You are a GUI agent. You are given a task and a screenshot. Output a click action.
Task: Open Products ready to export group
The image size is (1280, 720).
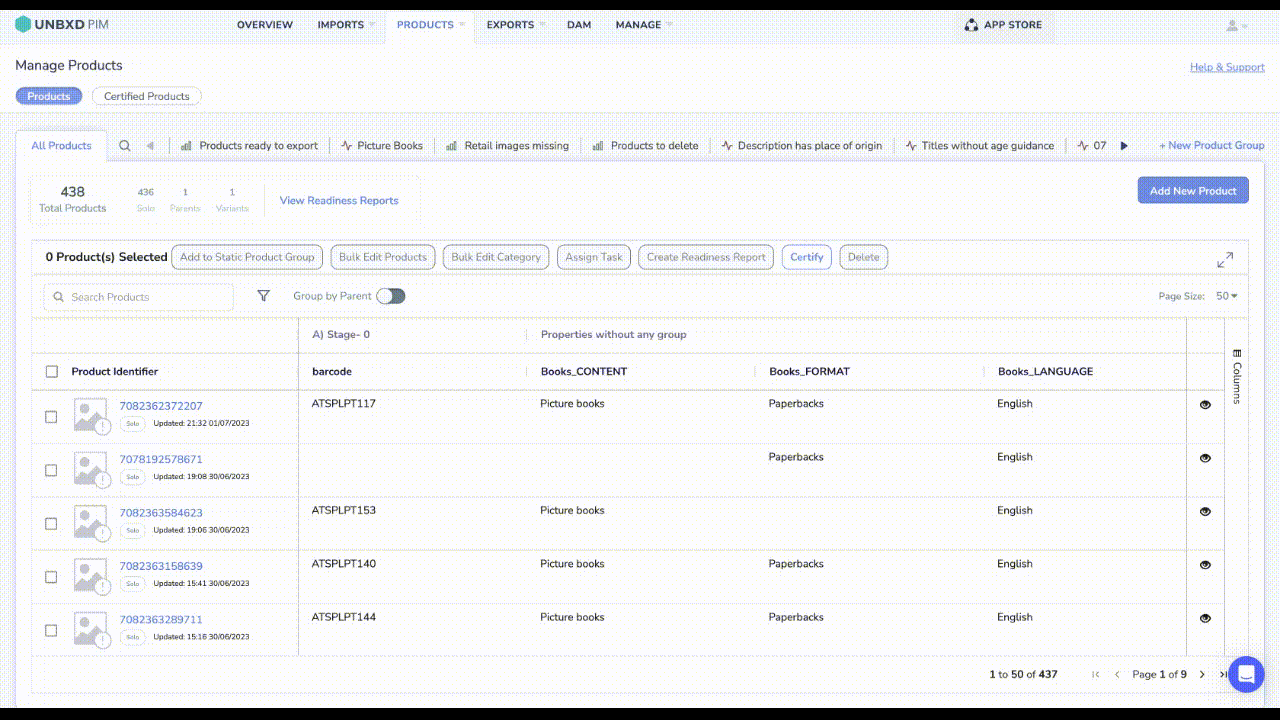click(x=249, y=145)
